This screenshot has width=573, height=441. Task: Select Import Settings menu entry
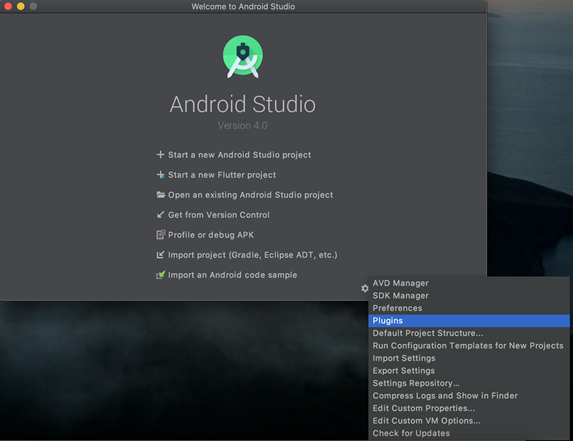click(x=469, y=358)
